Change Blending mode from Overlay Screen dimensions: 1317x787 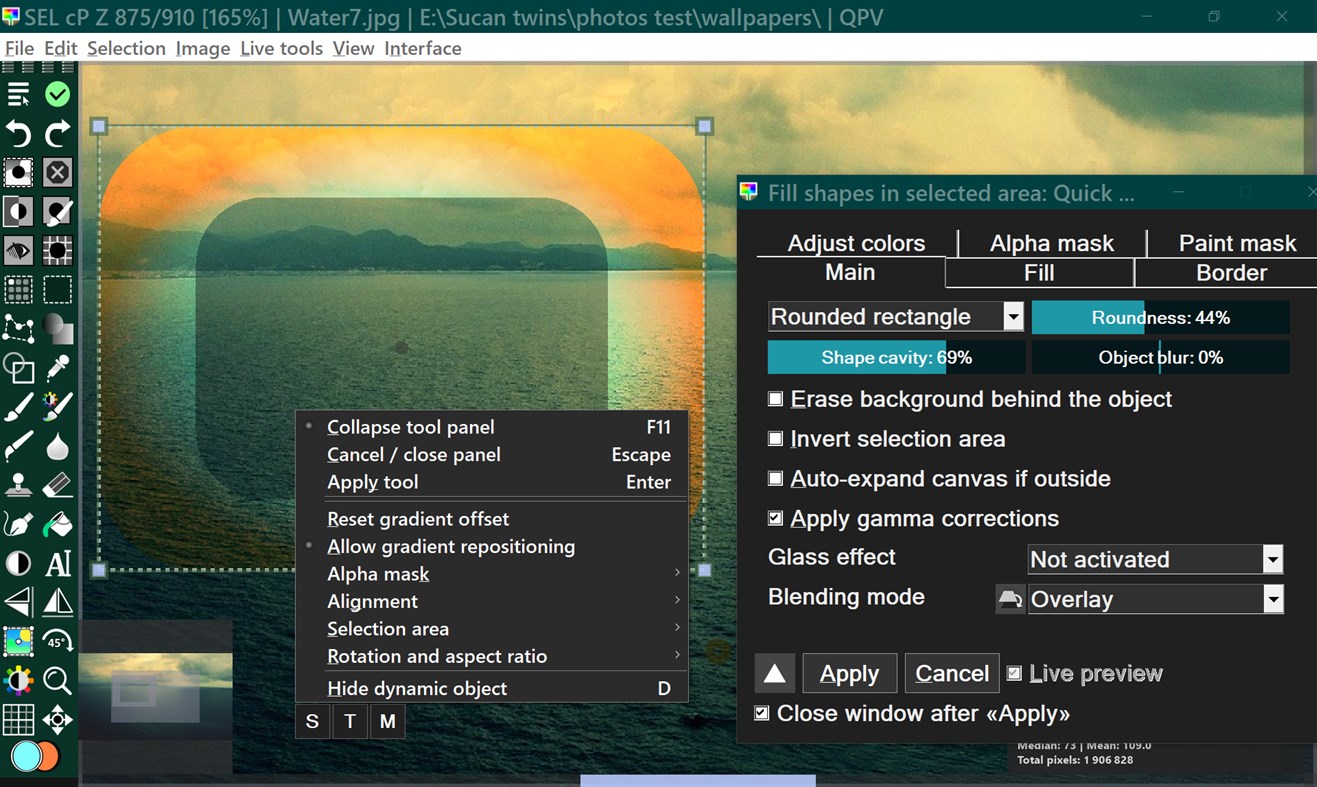click(1272, 599)
